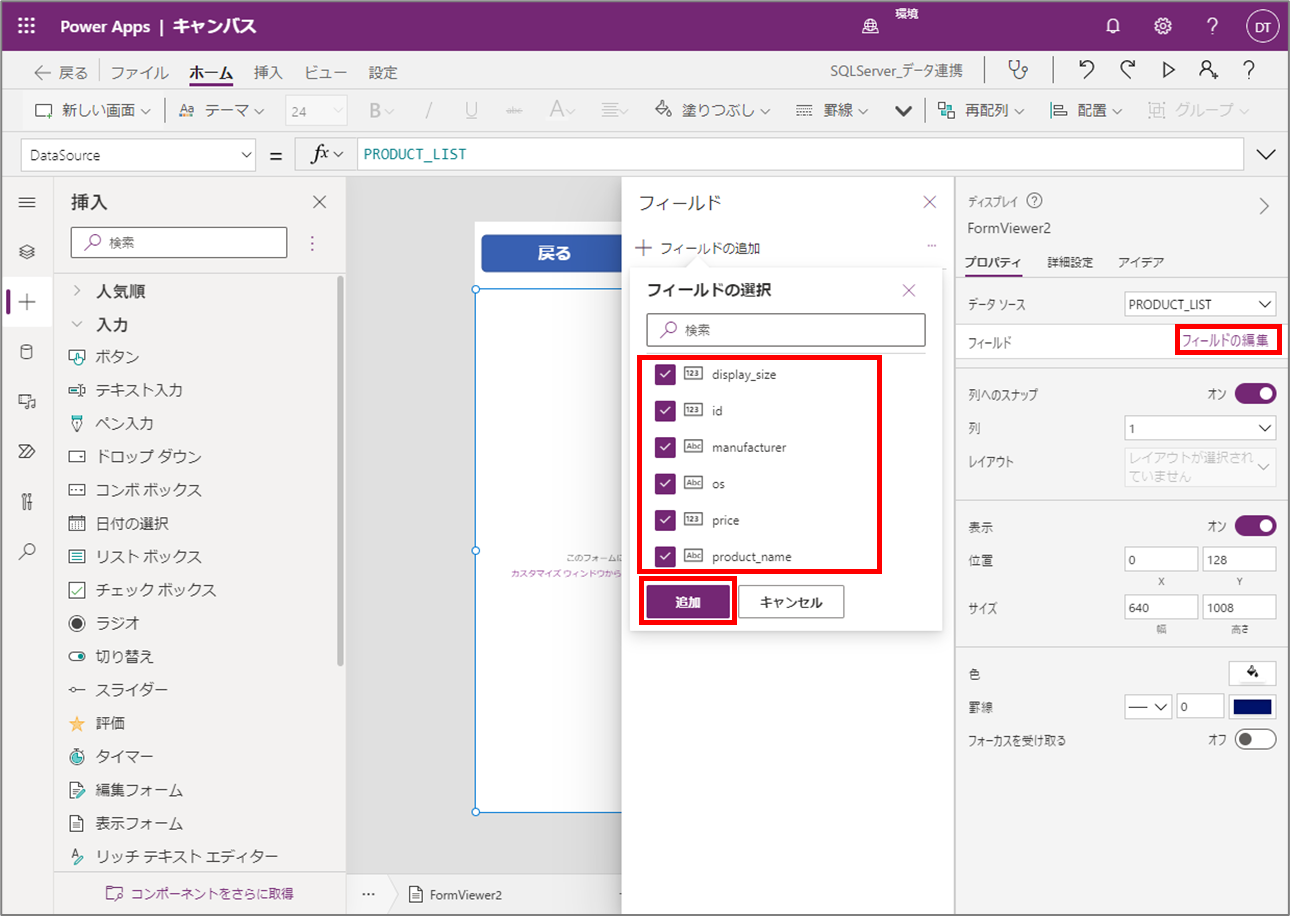Open the tree view layers icon
1290x916 pixels.
(x=27, y=251)
